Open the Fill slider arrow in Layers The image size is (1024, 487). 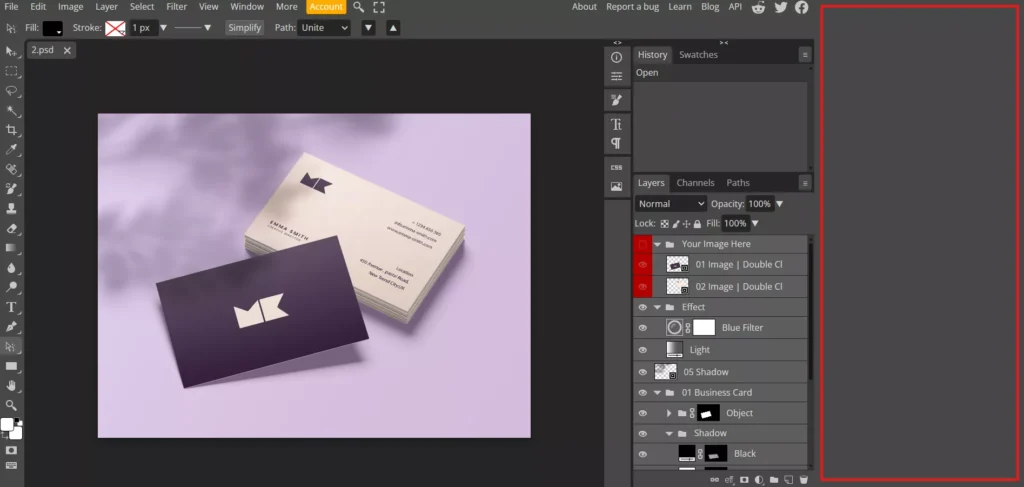tap(755, 224)
